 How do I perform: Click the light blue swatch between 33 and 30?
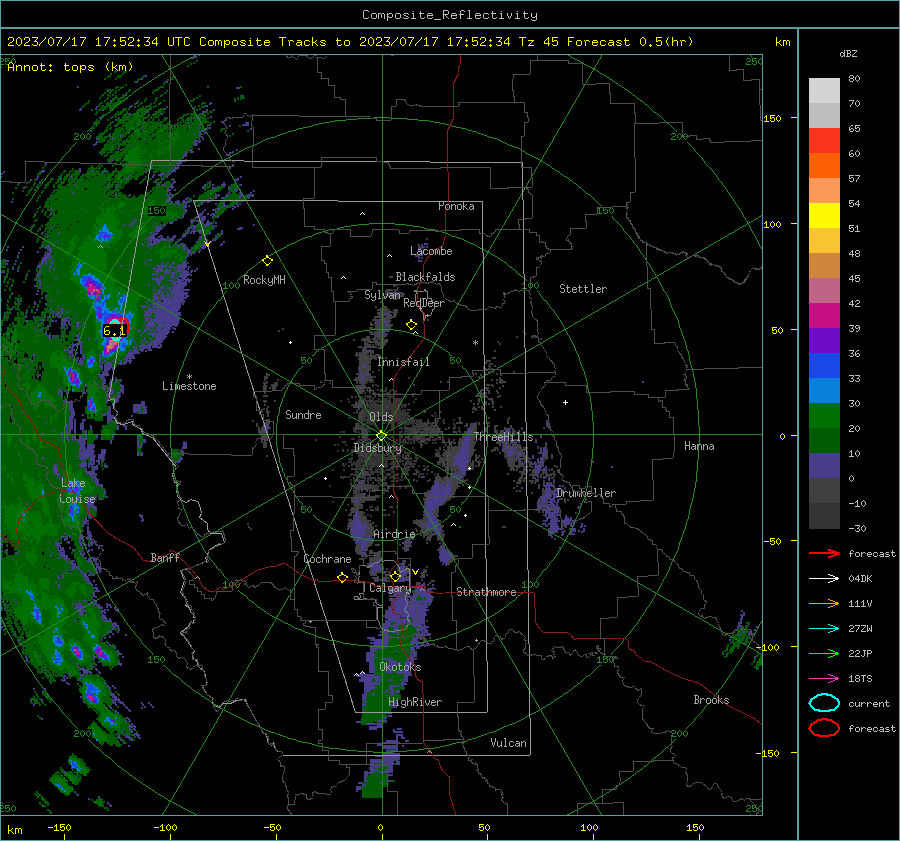pyautogui.click(x=824, y=391)
